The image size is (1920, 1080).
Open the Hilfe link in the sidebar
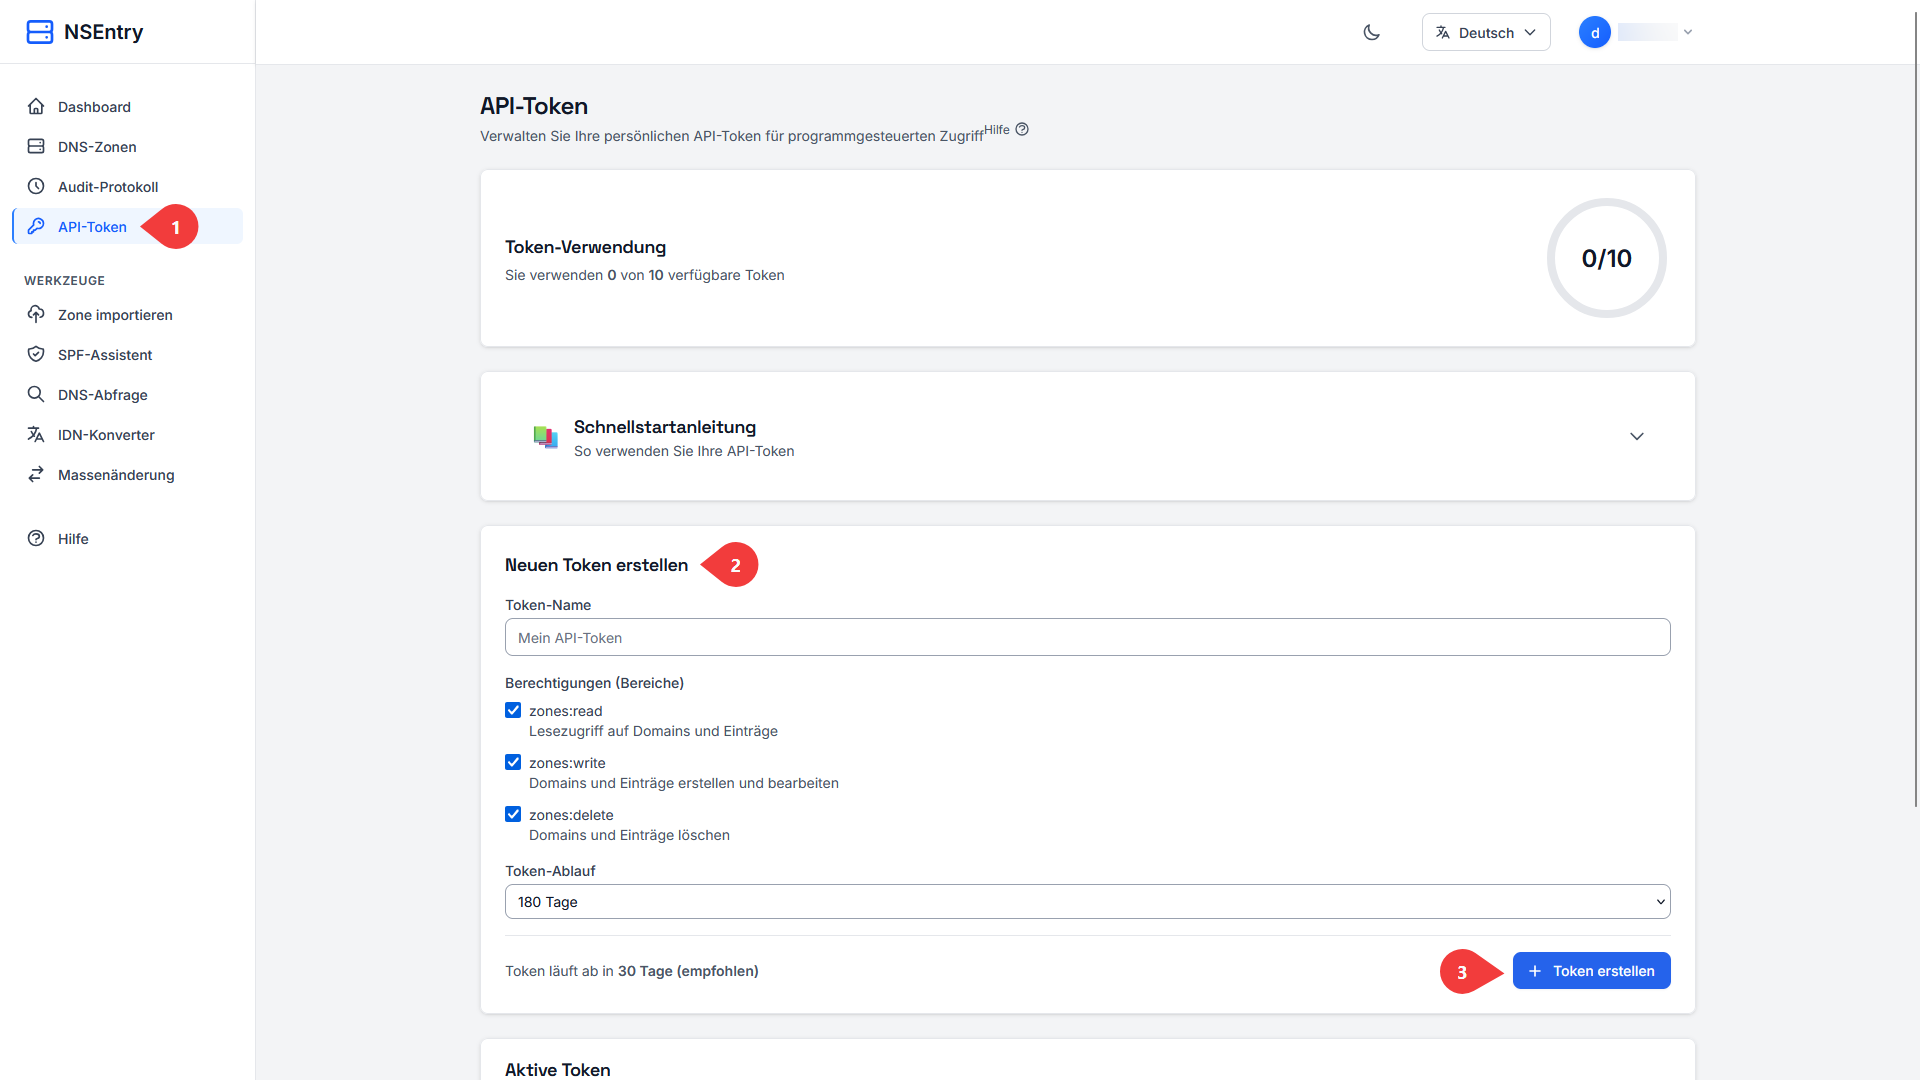[x=128, y=538]
